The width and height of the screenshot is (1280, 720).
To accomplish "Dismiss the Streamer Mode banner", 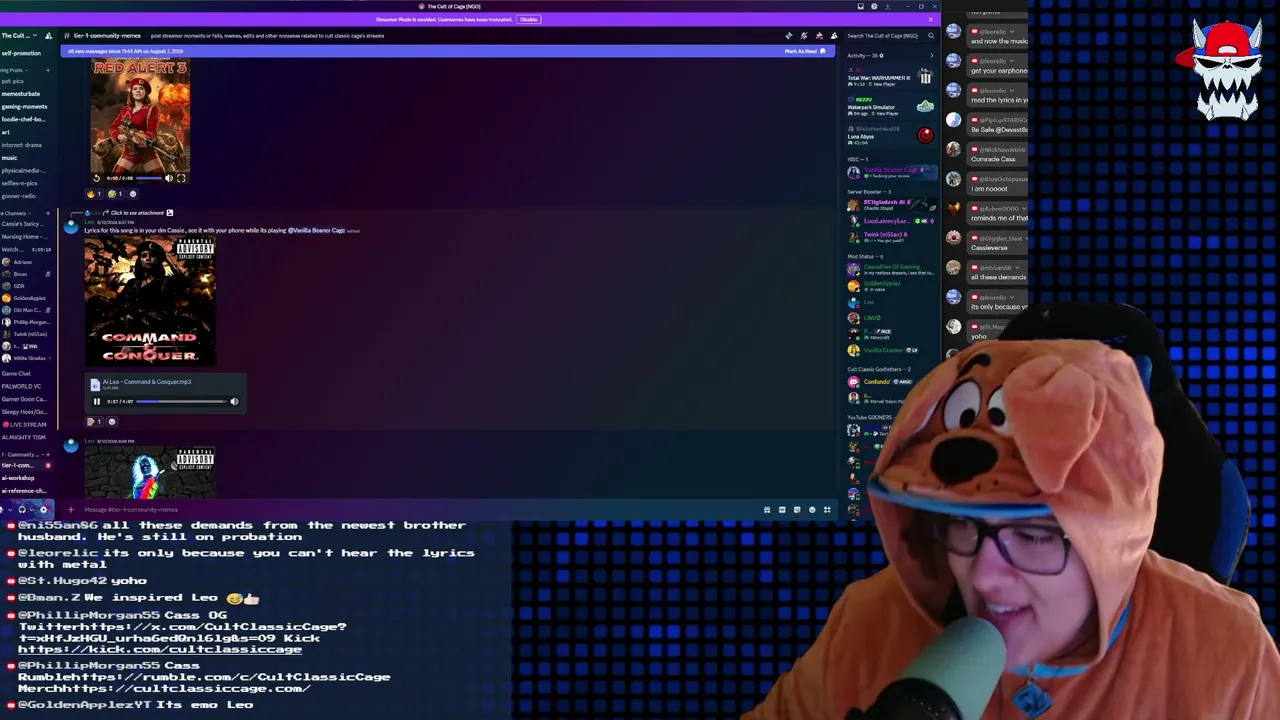I will (931, 19).
